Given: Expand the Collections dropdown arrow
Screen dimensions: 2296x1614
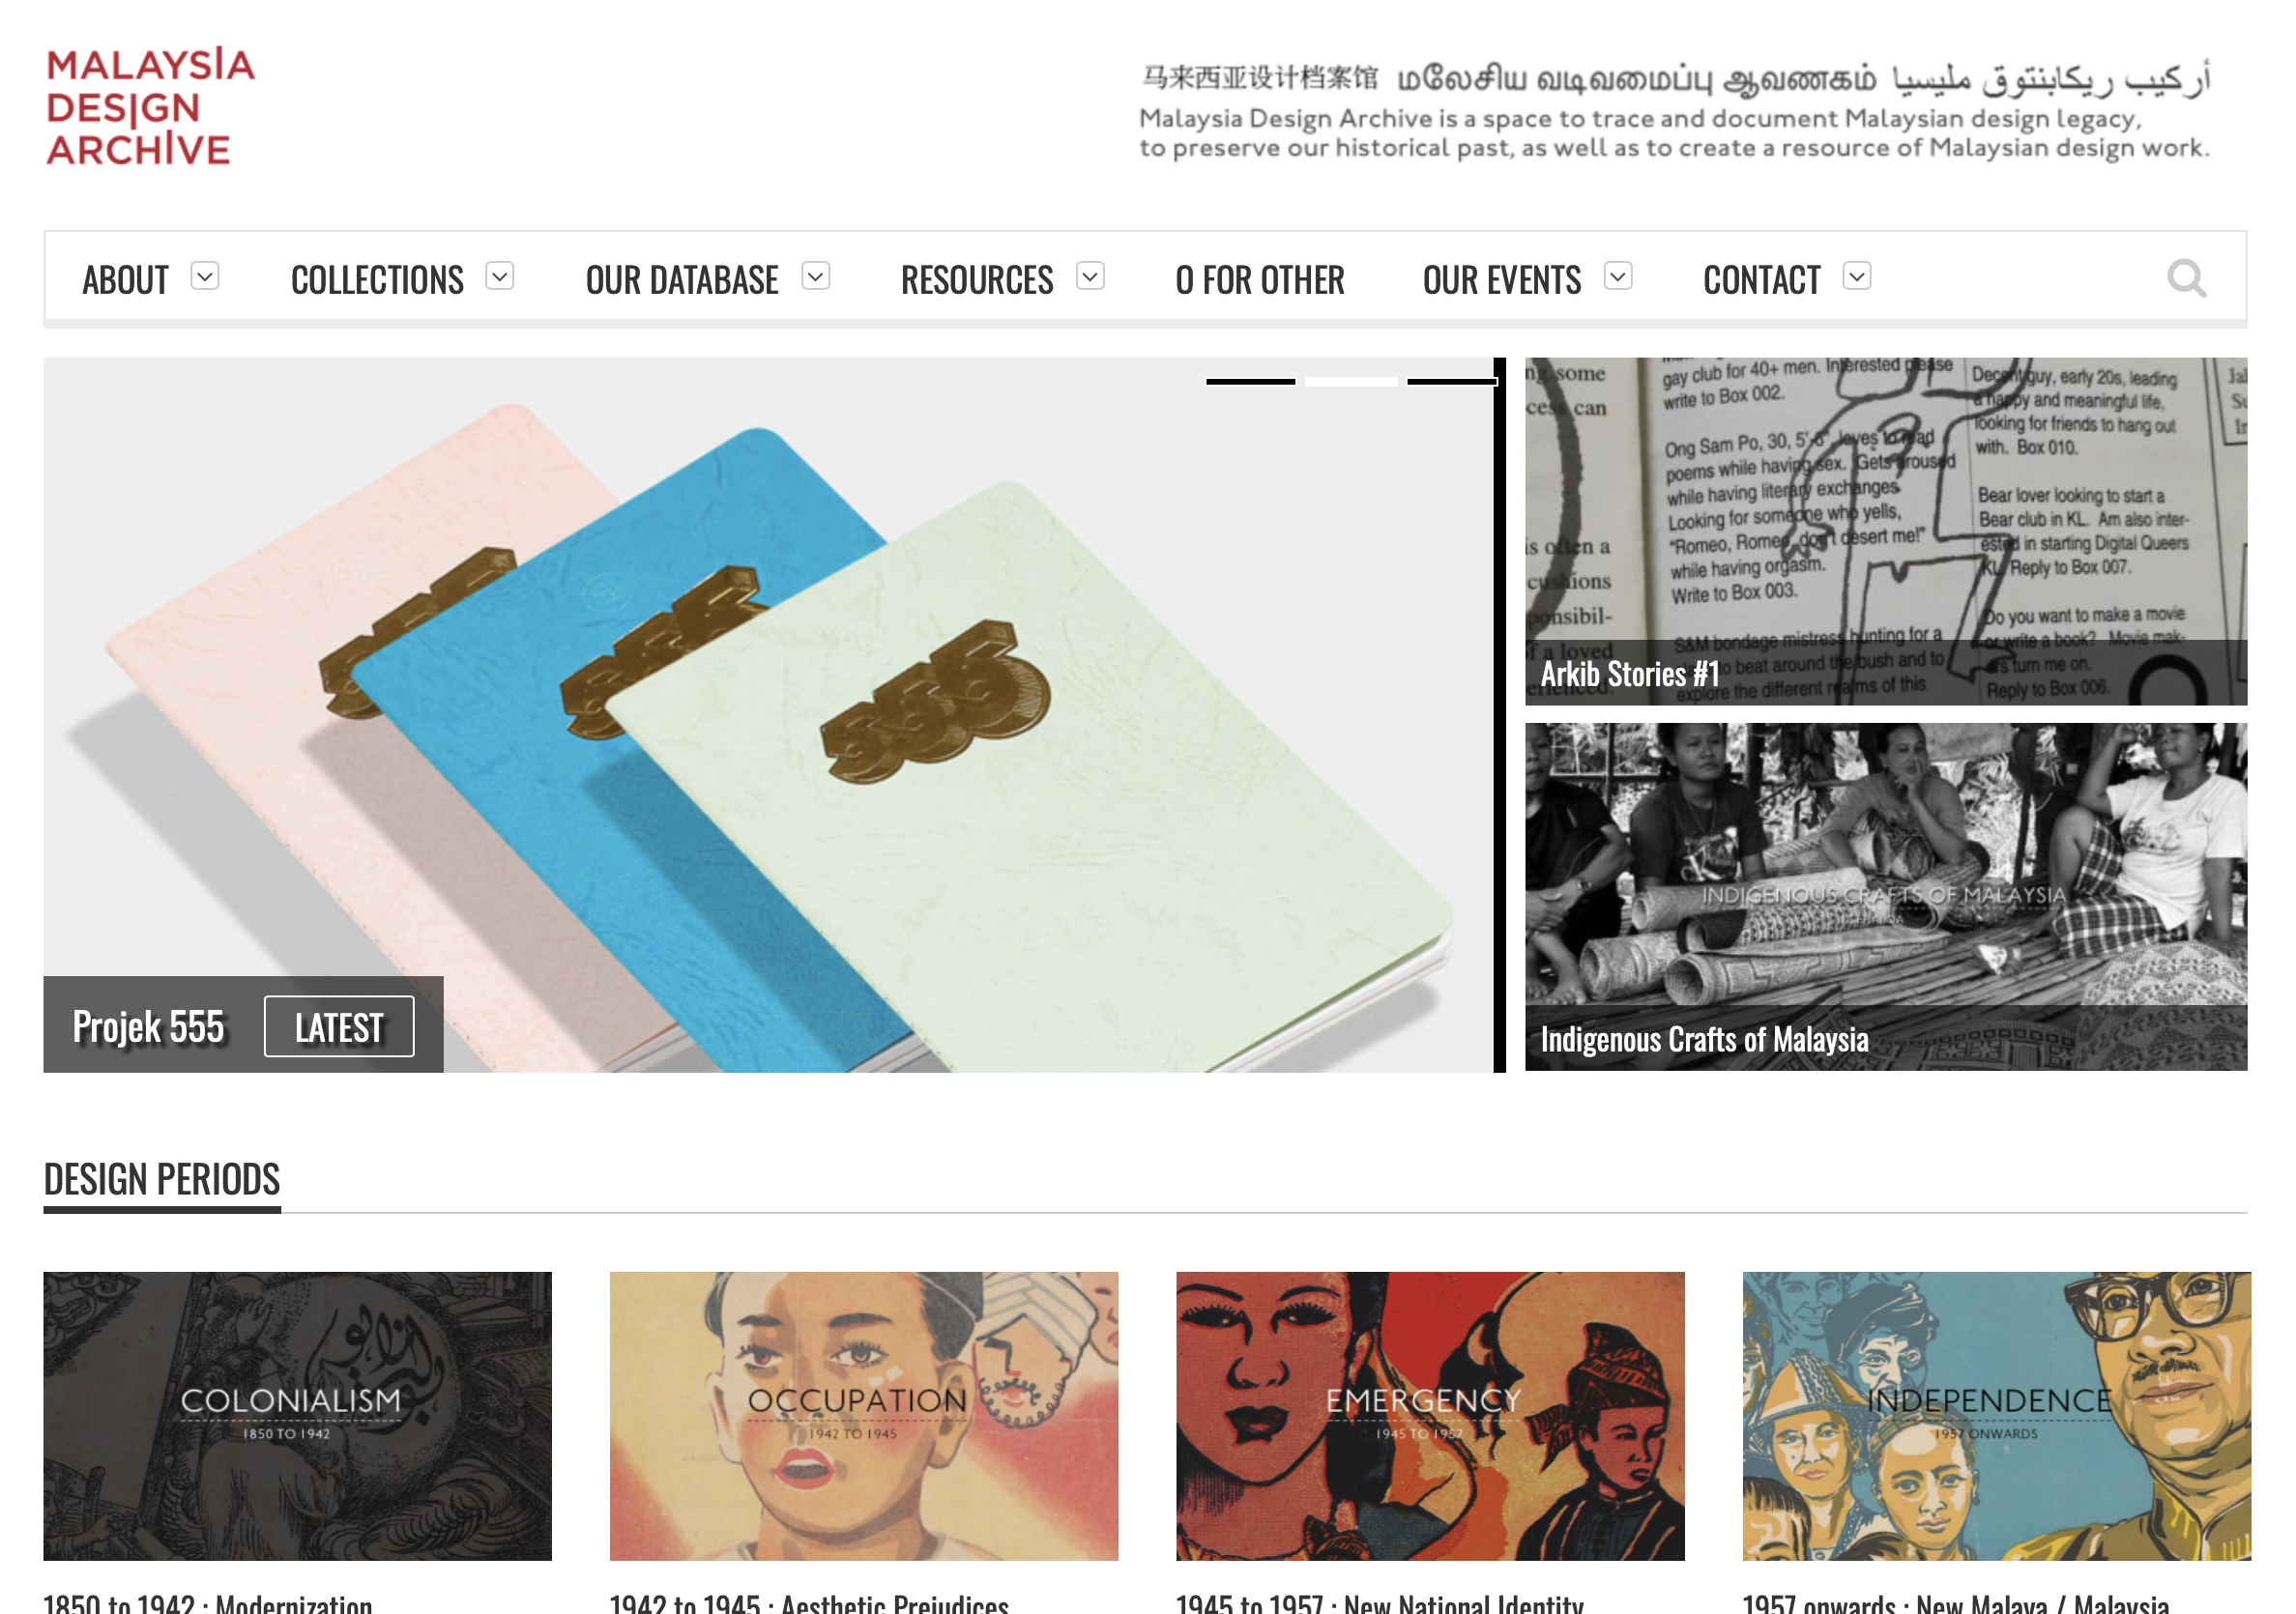Looking at the screenshot, I should (x=500, y=276).
